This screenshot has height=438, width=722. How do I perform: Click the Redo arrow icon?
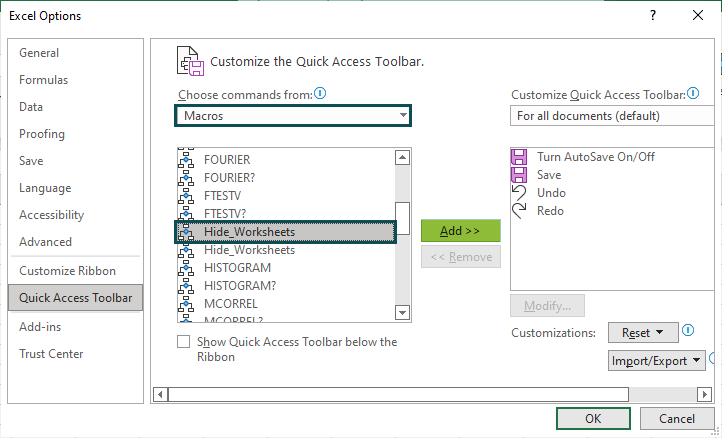coord(519,210)
